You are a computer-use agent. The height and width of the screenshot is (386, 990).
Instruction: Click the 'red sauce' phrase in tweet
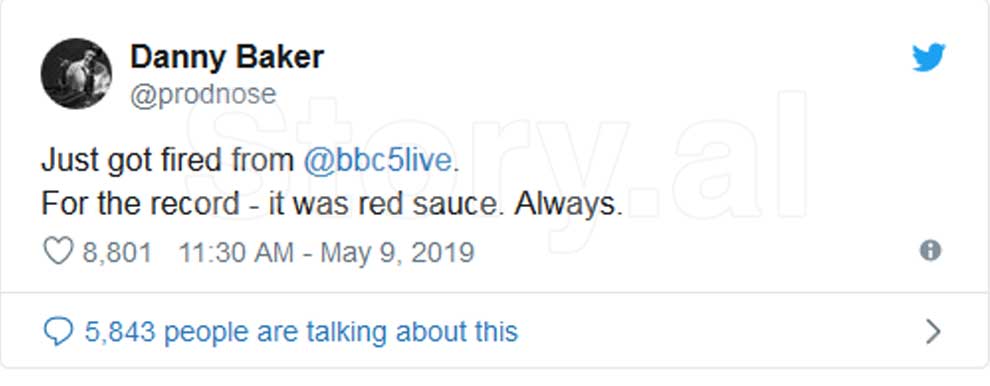(x=438, y=205)
